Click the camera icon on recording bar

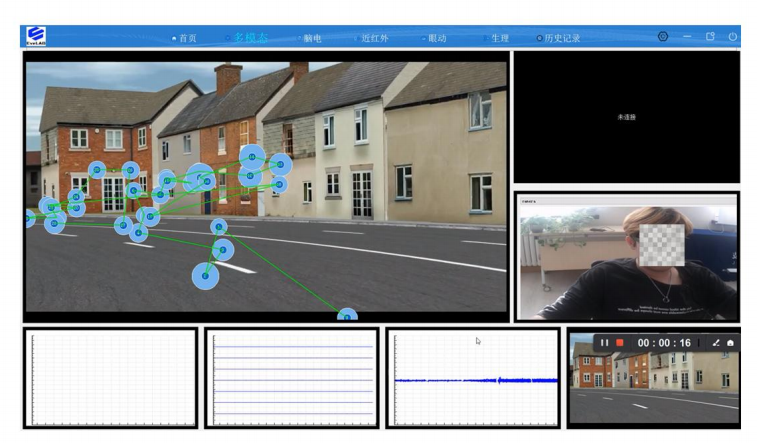pyautogui.click(x=731, y=343)
